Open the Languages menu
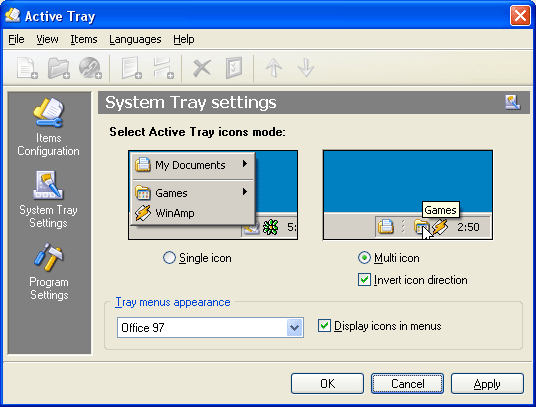Viewport: 536px width, 407px height. click(135, 39)
